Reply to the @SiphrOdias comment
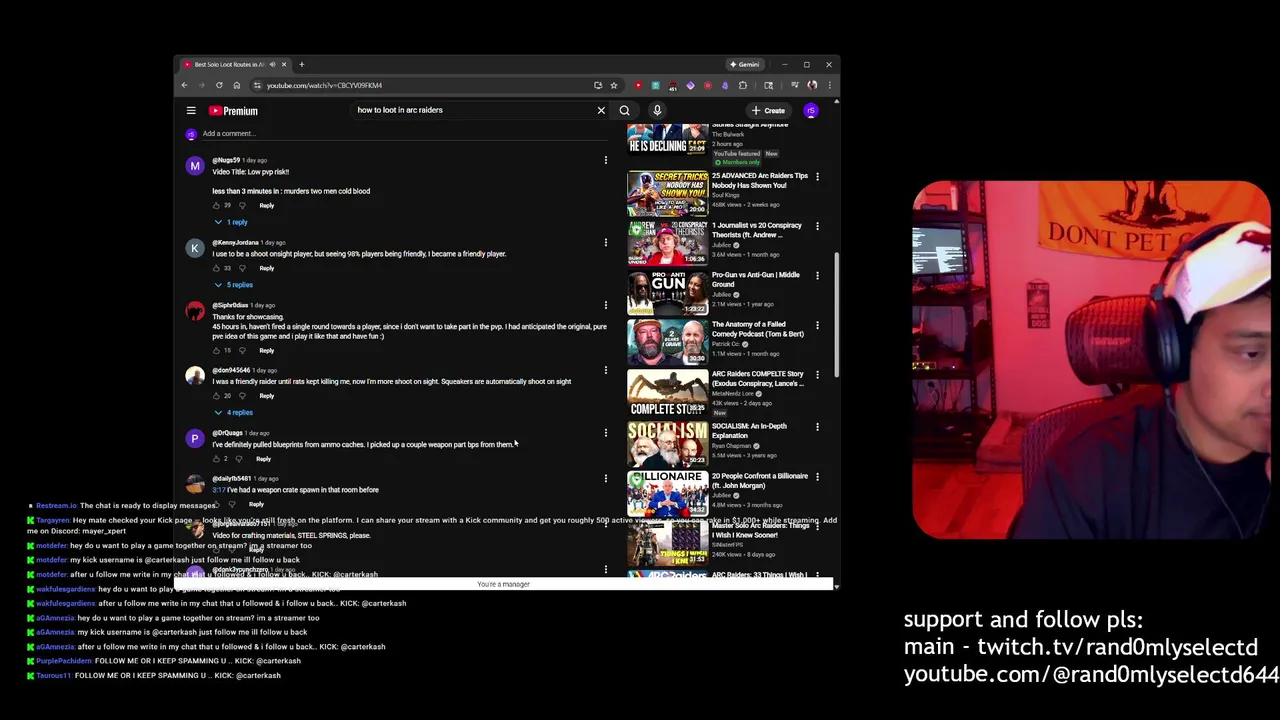This screenshot has width=1280, height=720. [266, 351]
